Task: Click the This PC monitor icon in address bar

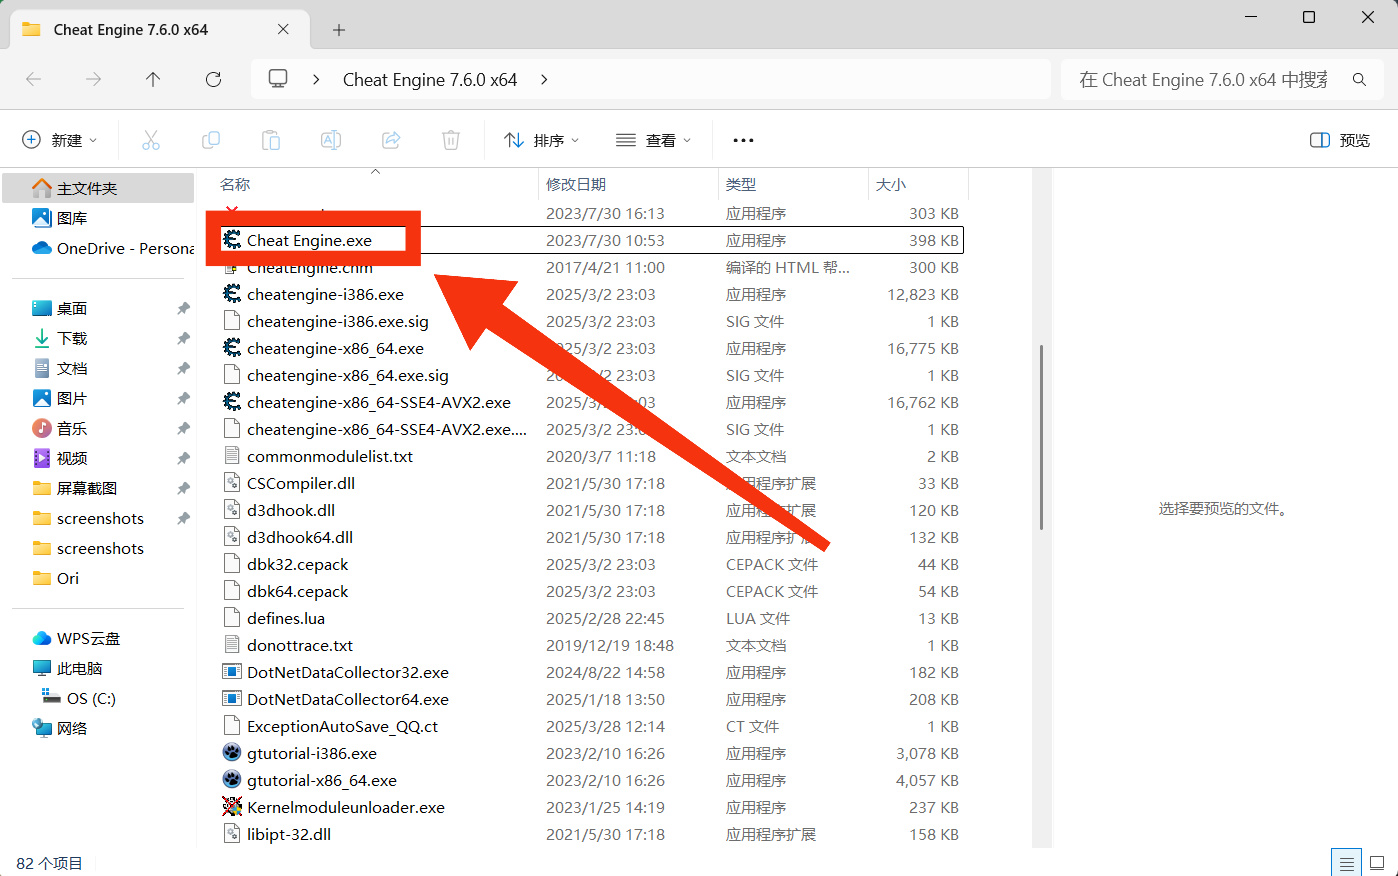Action: tap(278, 79)
